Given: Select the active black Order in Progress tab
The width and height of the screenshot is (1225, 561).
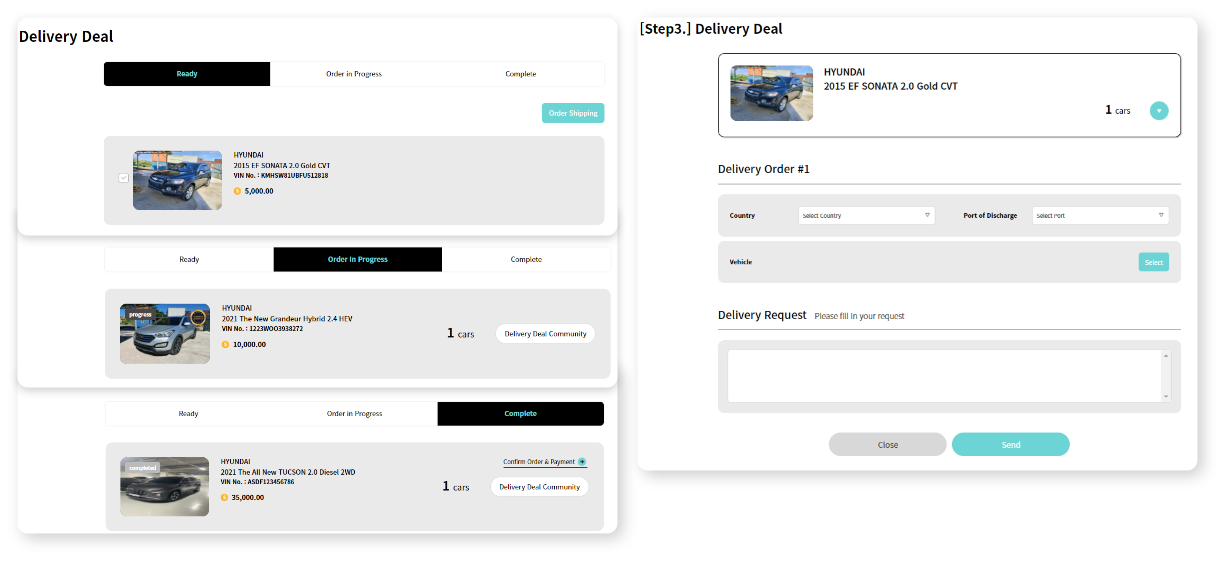Looking at the screenshot, I should [358, 259].
